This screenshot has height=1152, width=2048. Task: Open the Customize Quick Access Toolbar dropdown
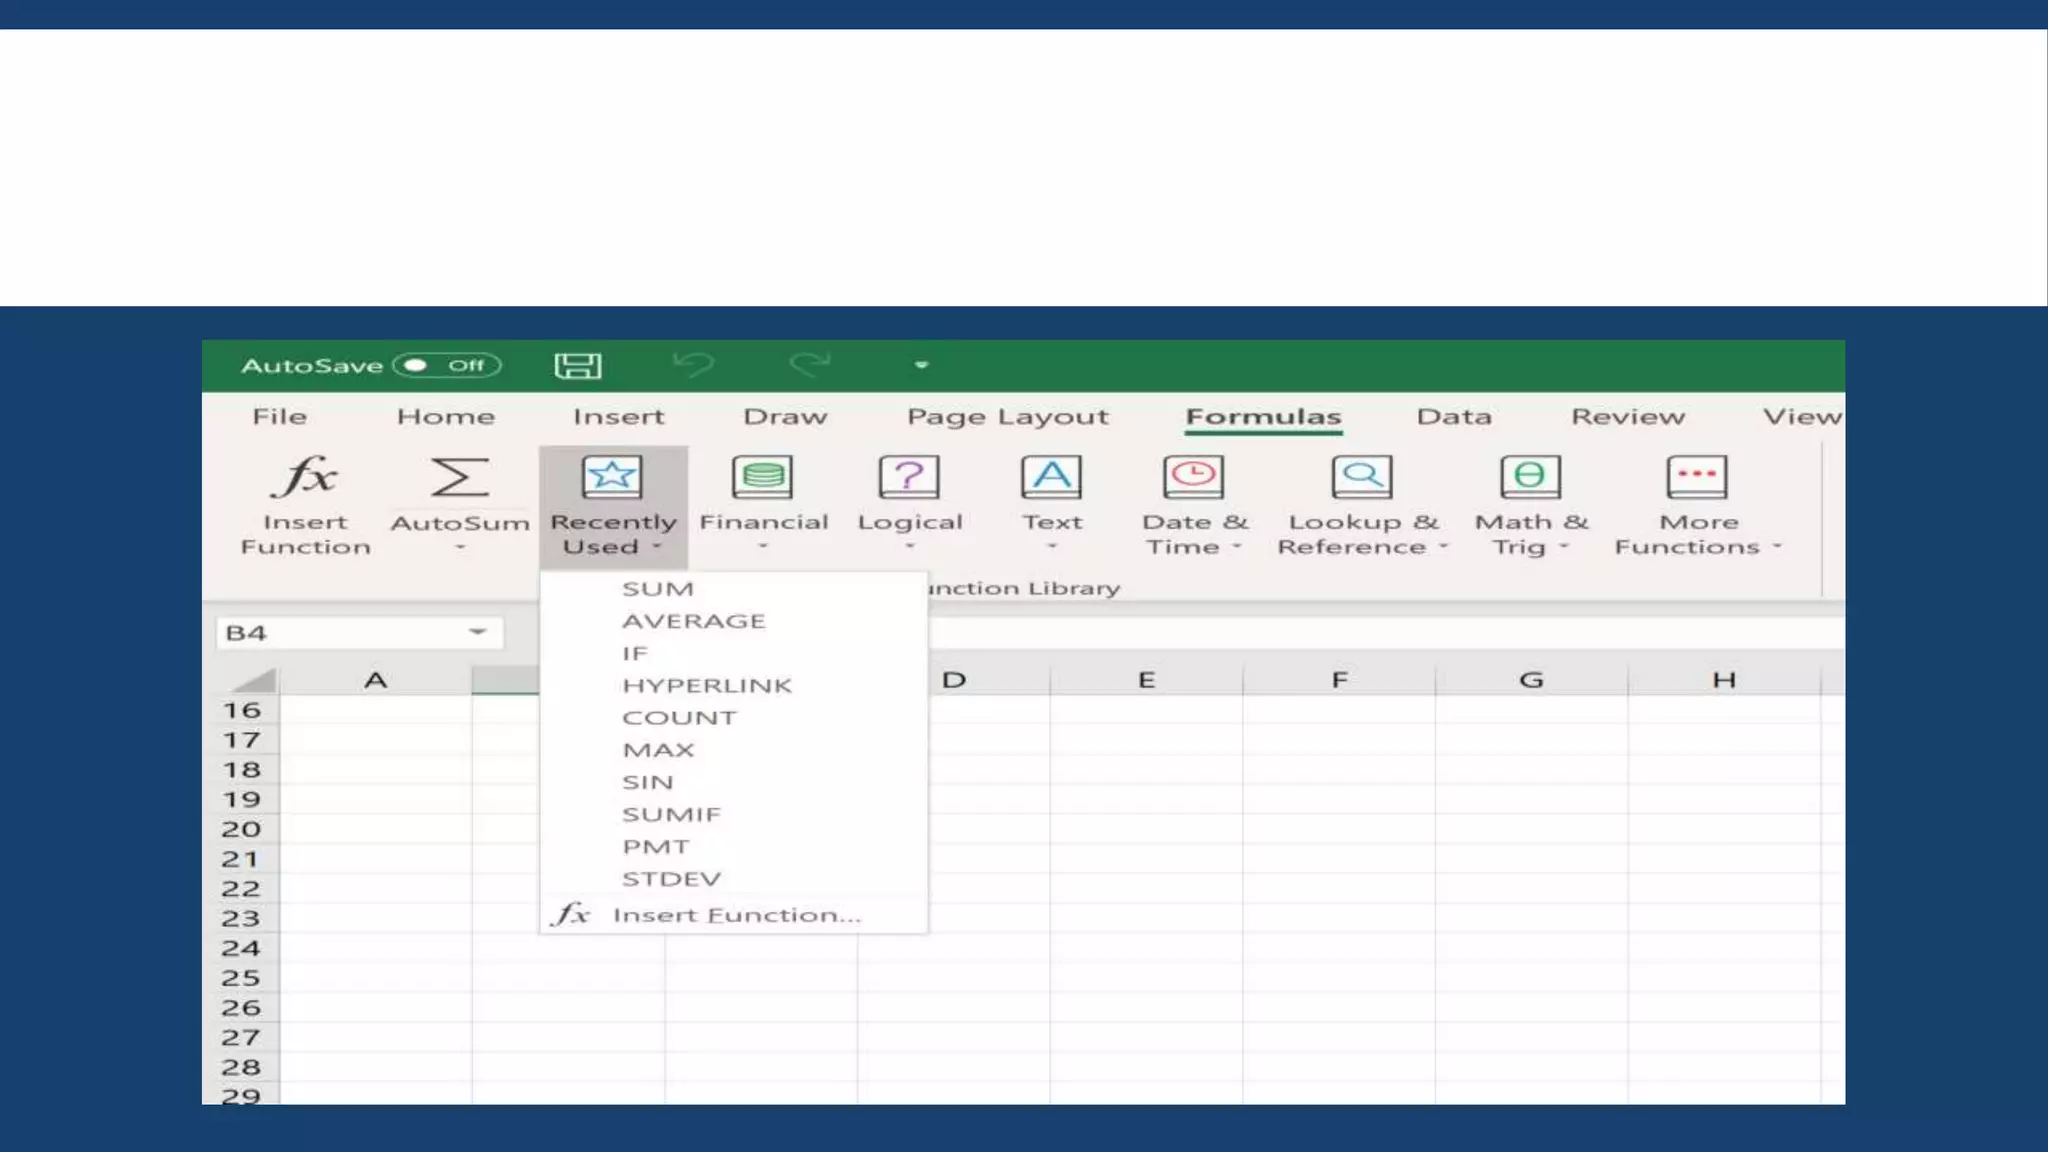point(921,366)
